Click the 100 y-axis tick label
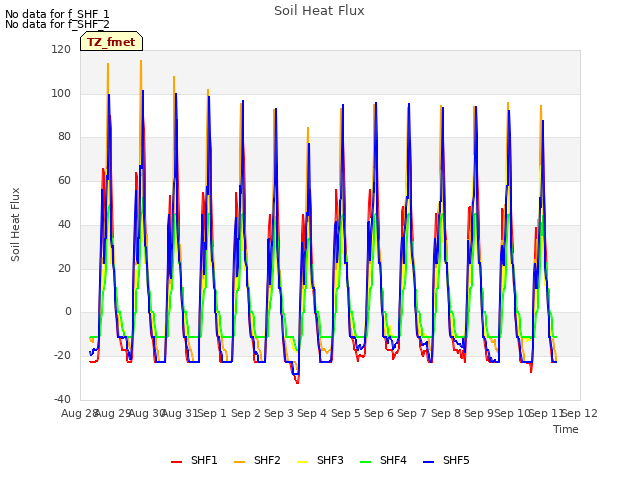This screenshot has width=640, height=480. (x=61, y=93)
